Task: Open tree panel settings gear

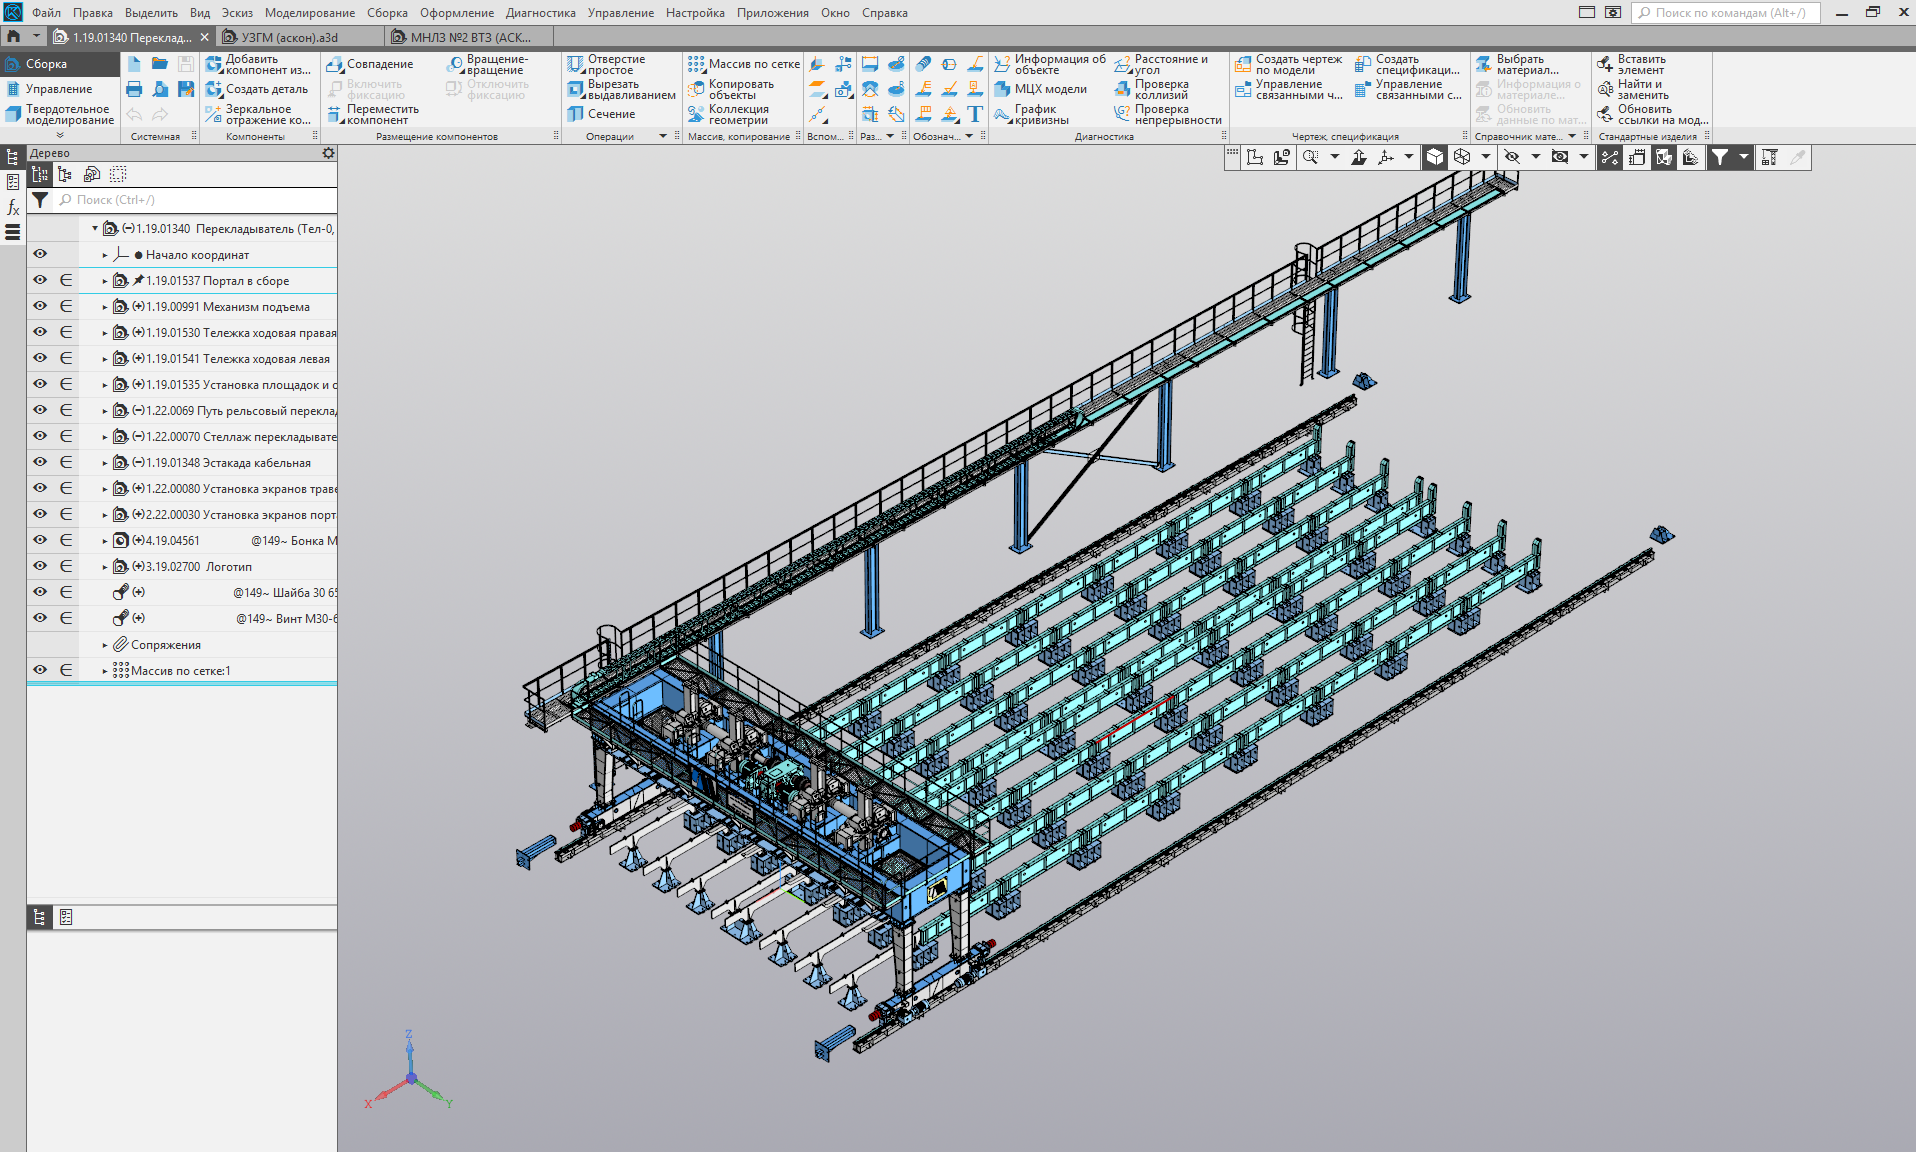Action: click(328, 153)
